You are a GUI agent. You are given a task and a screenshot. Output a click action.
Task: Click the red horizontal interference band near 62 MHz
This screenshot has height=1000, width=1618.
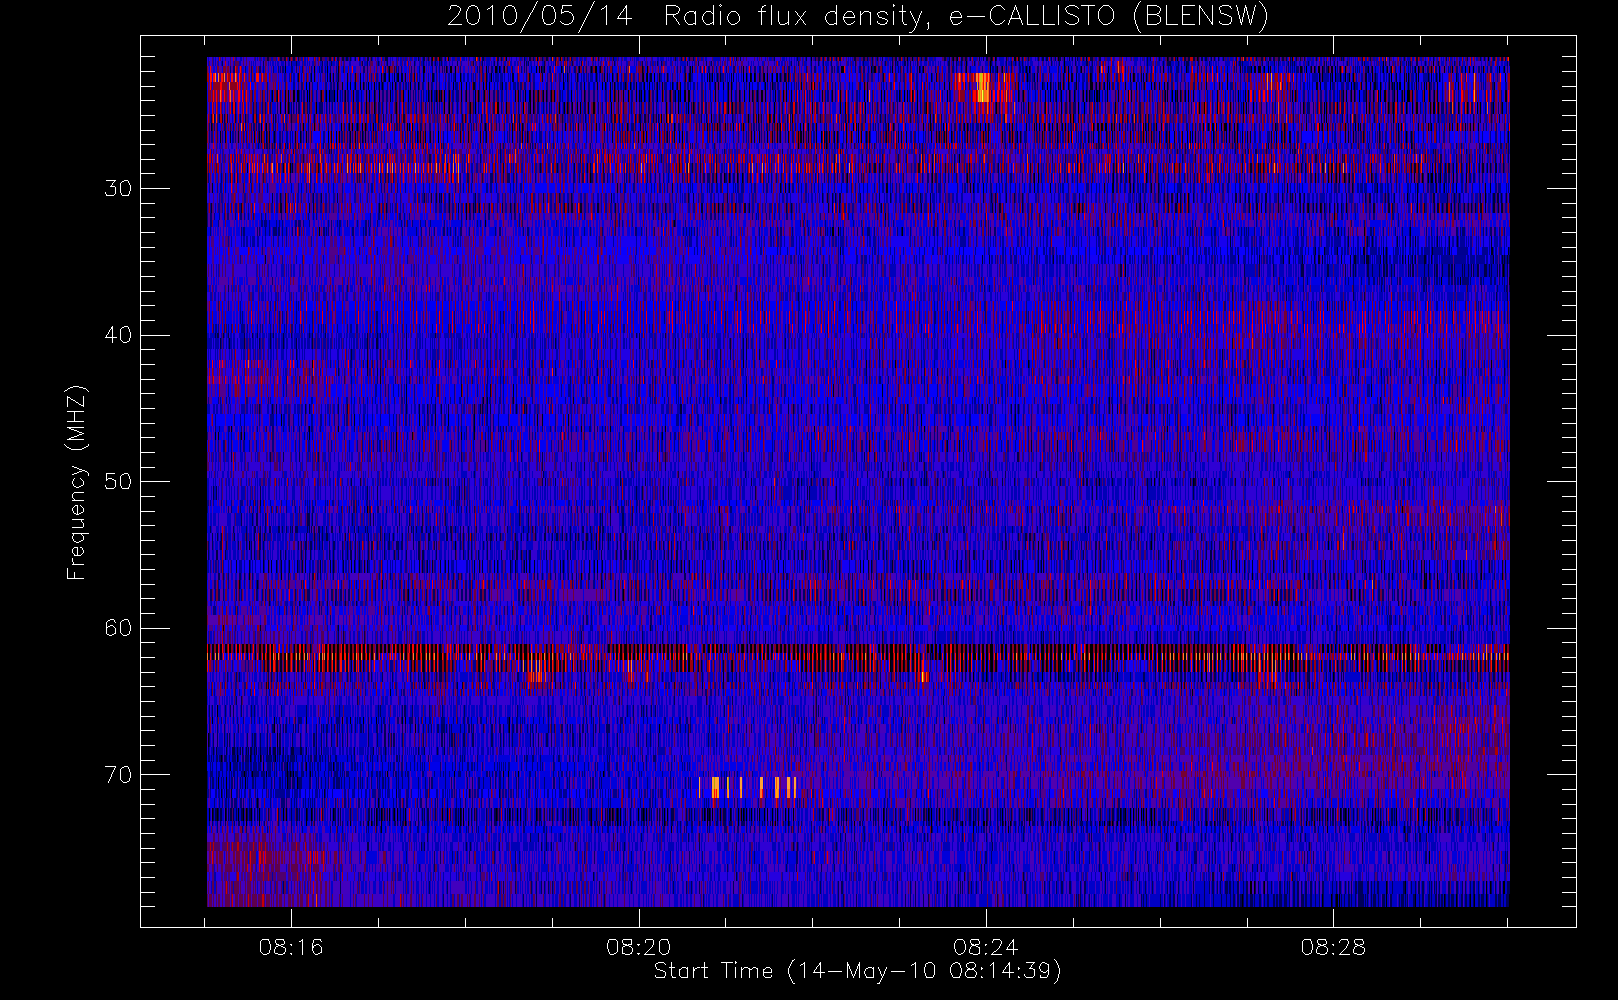[858, 655]
